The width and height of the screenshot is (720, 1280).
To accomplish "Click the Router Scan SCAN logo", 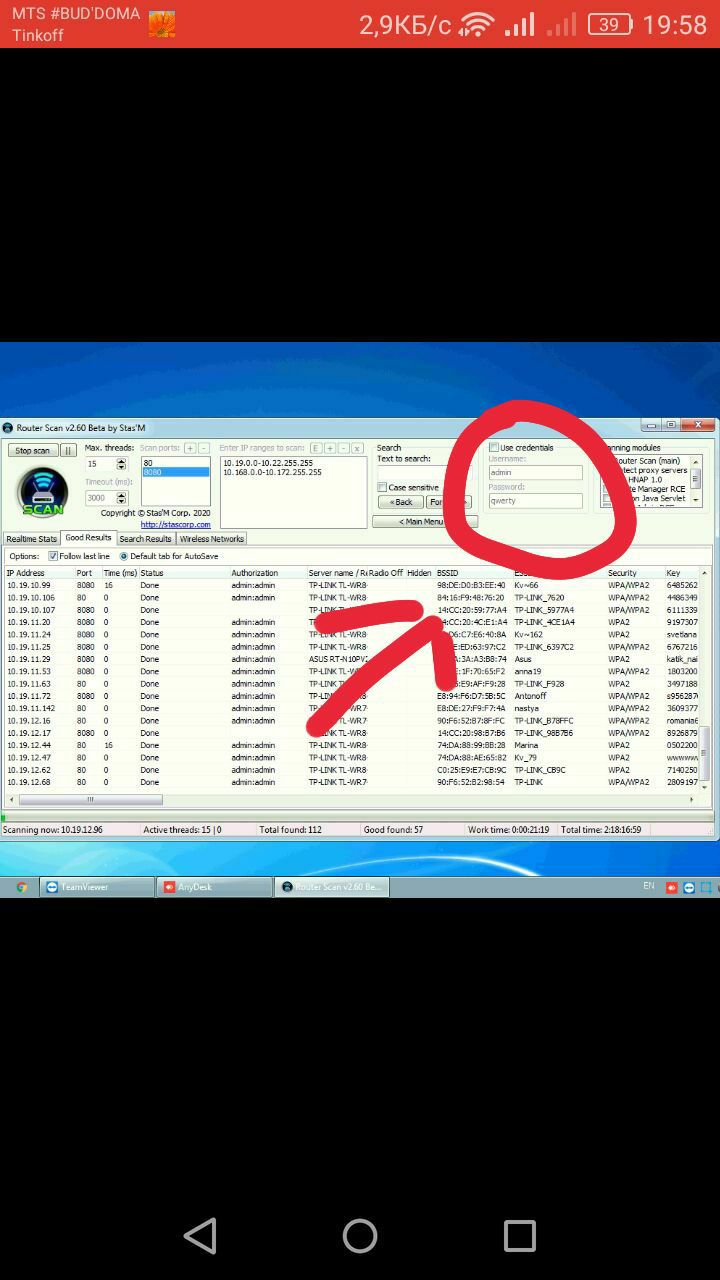I will 43,492.
